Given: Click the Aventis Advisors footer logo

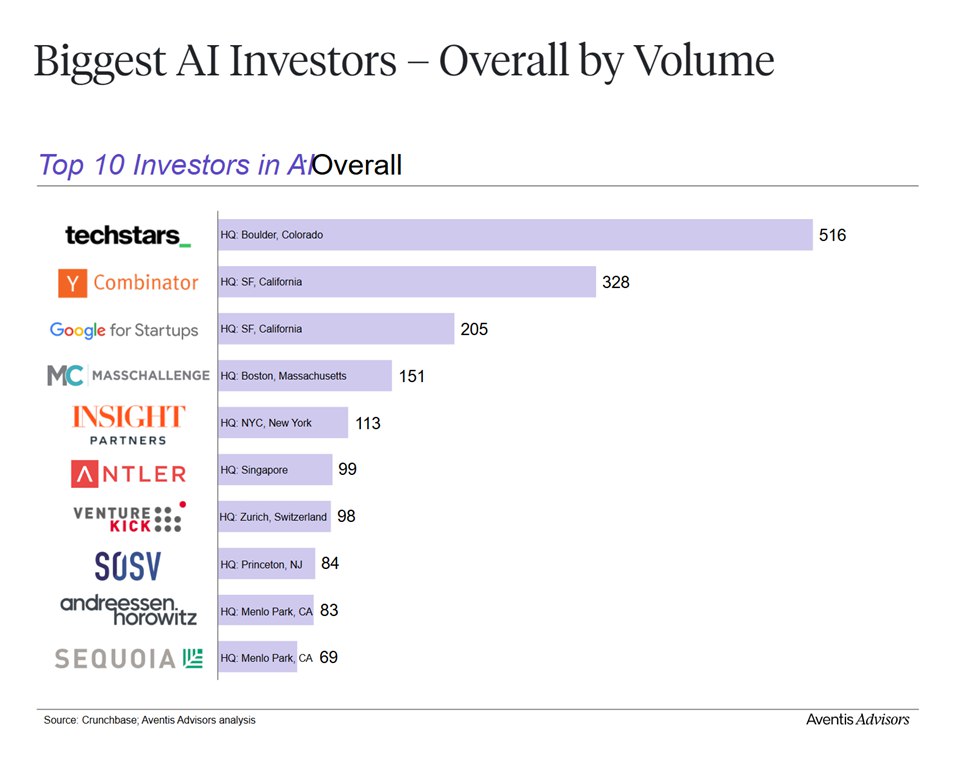Looking at the screenshot, I should [x=857, y=719].
